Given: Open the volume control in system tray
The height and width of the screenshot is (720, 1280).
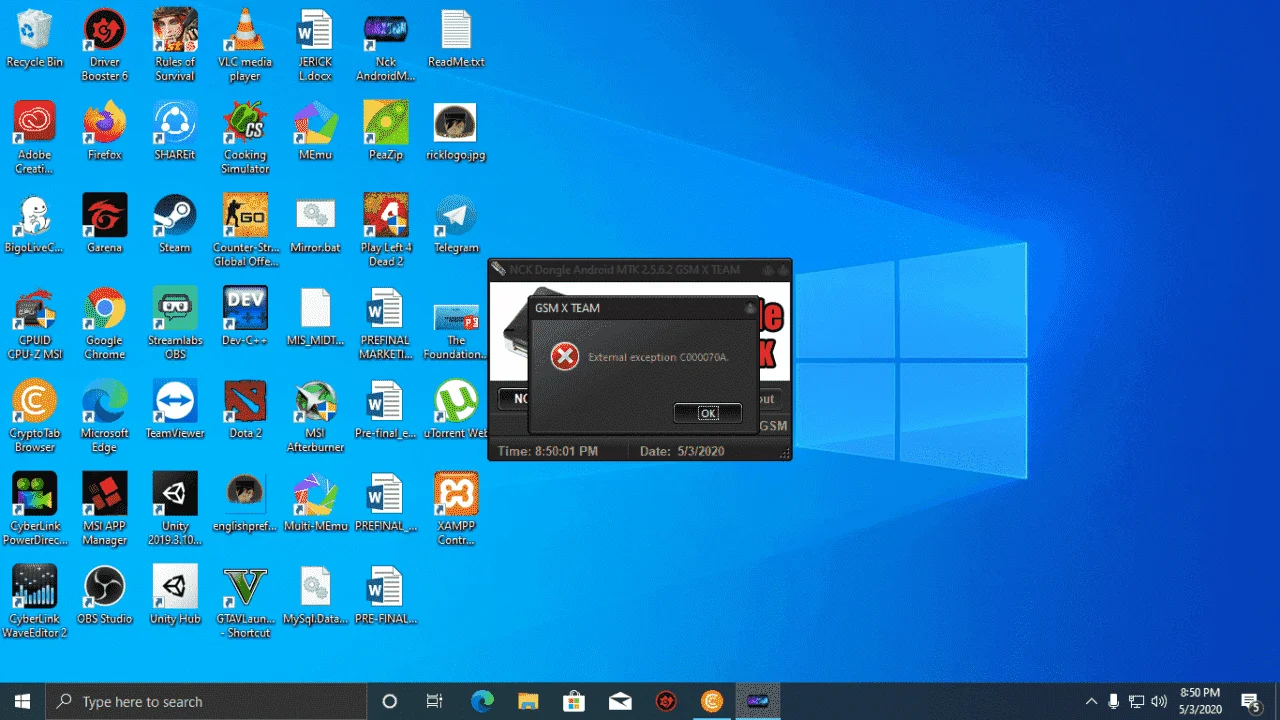Looking at the screenshot, I should [x=1159, y=701].
